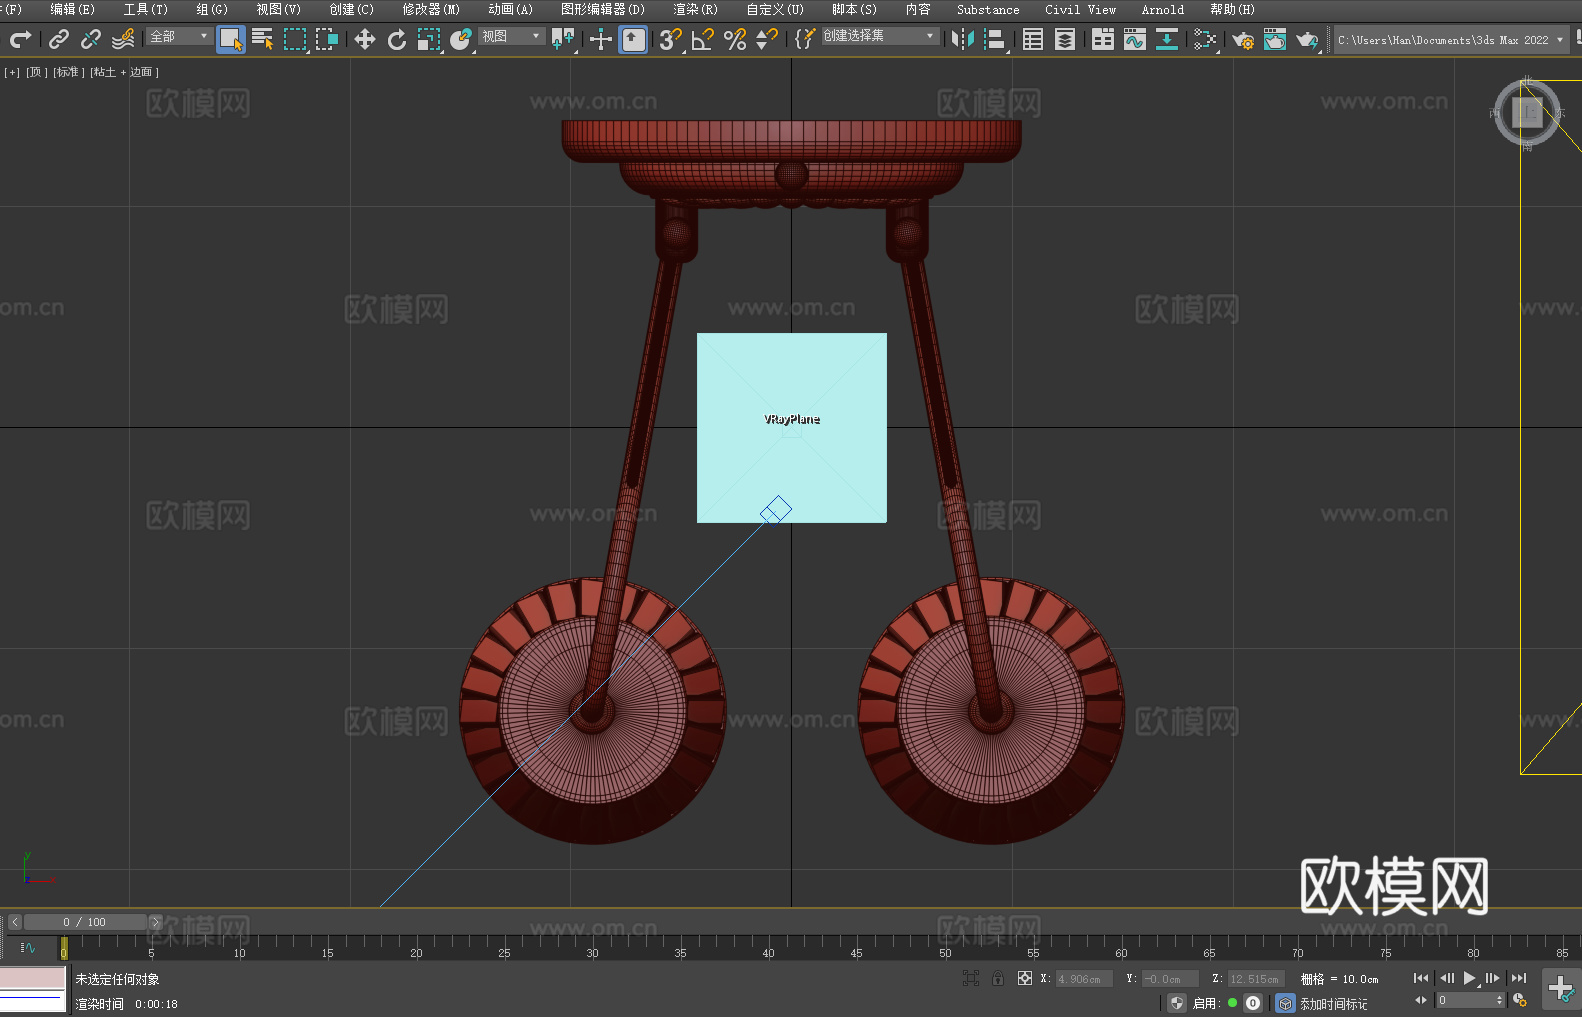This screenshot has width=1582, height=1017.
Task: Click the Mirror tool icon
Action: [963, 40]
